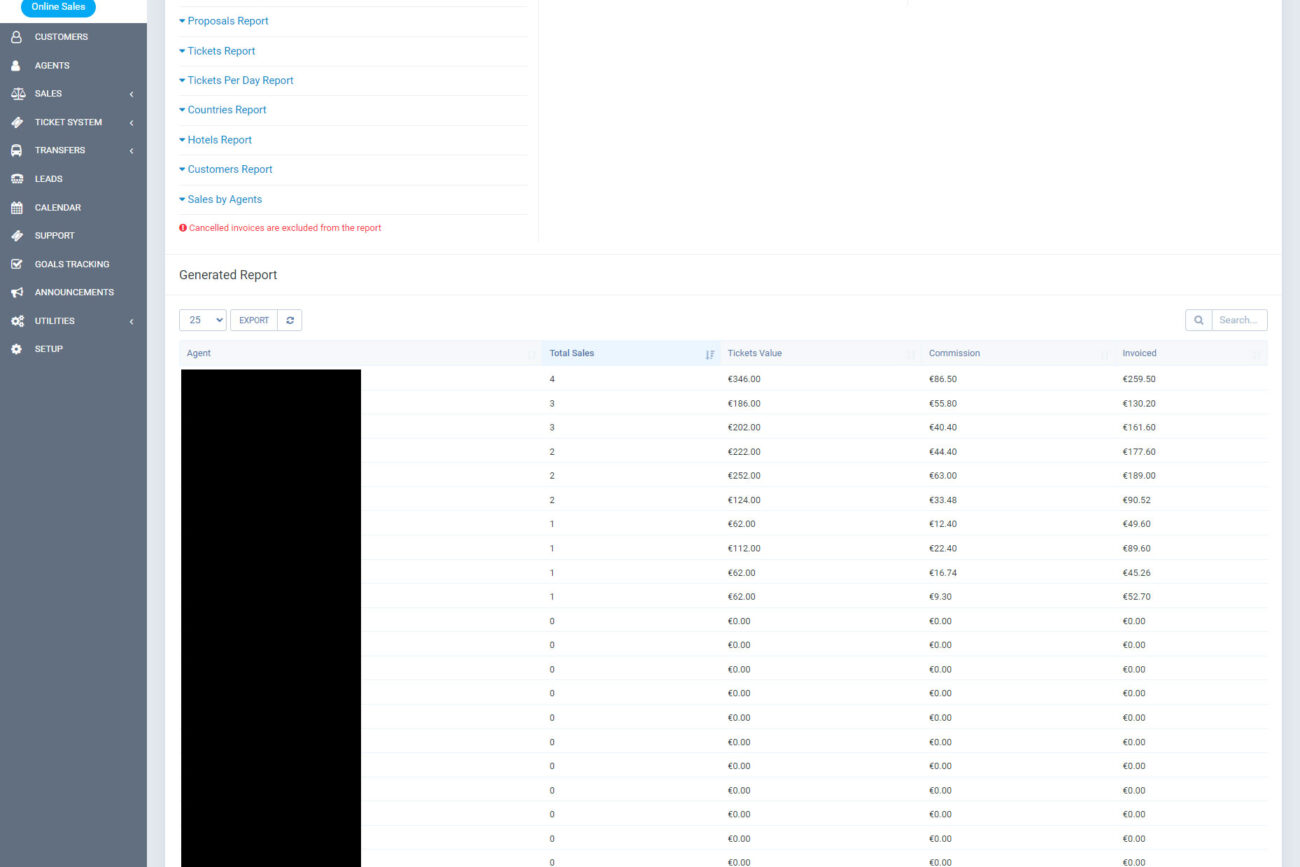Viewport: 1300px width, 867px height.
Task: Open the Sales by Agents report
Action: point(224,199)
